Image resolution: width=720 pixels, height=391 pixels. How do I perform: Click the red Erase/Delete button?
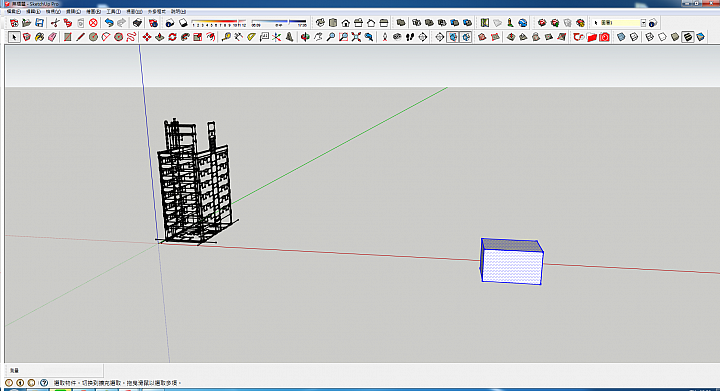point(93,22)
